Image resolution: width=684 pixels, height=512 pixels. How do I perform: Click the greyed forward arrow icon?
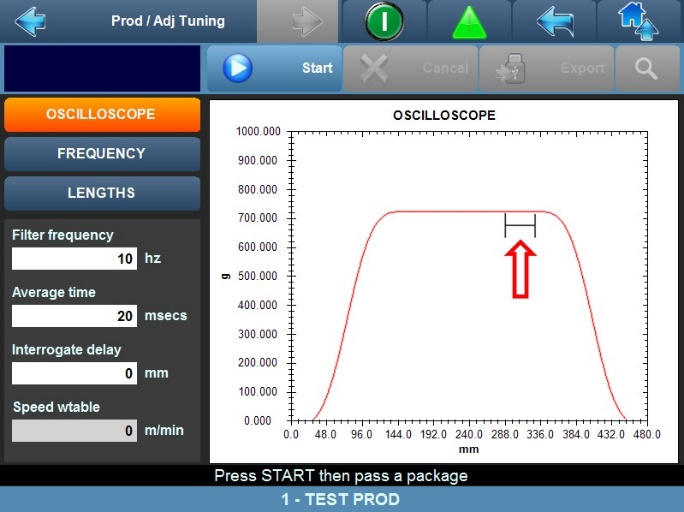click(307, 21)
